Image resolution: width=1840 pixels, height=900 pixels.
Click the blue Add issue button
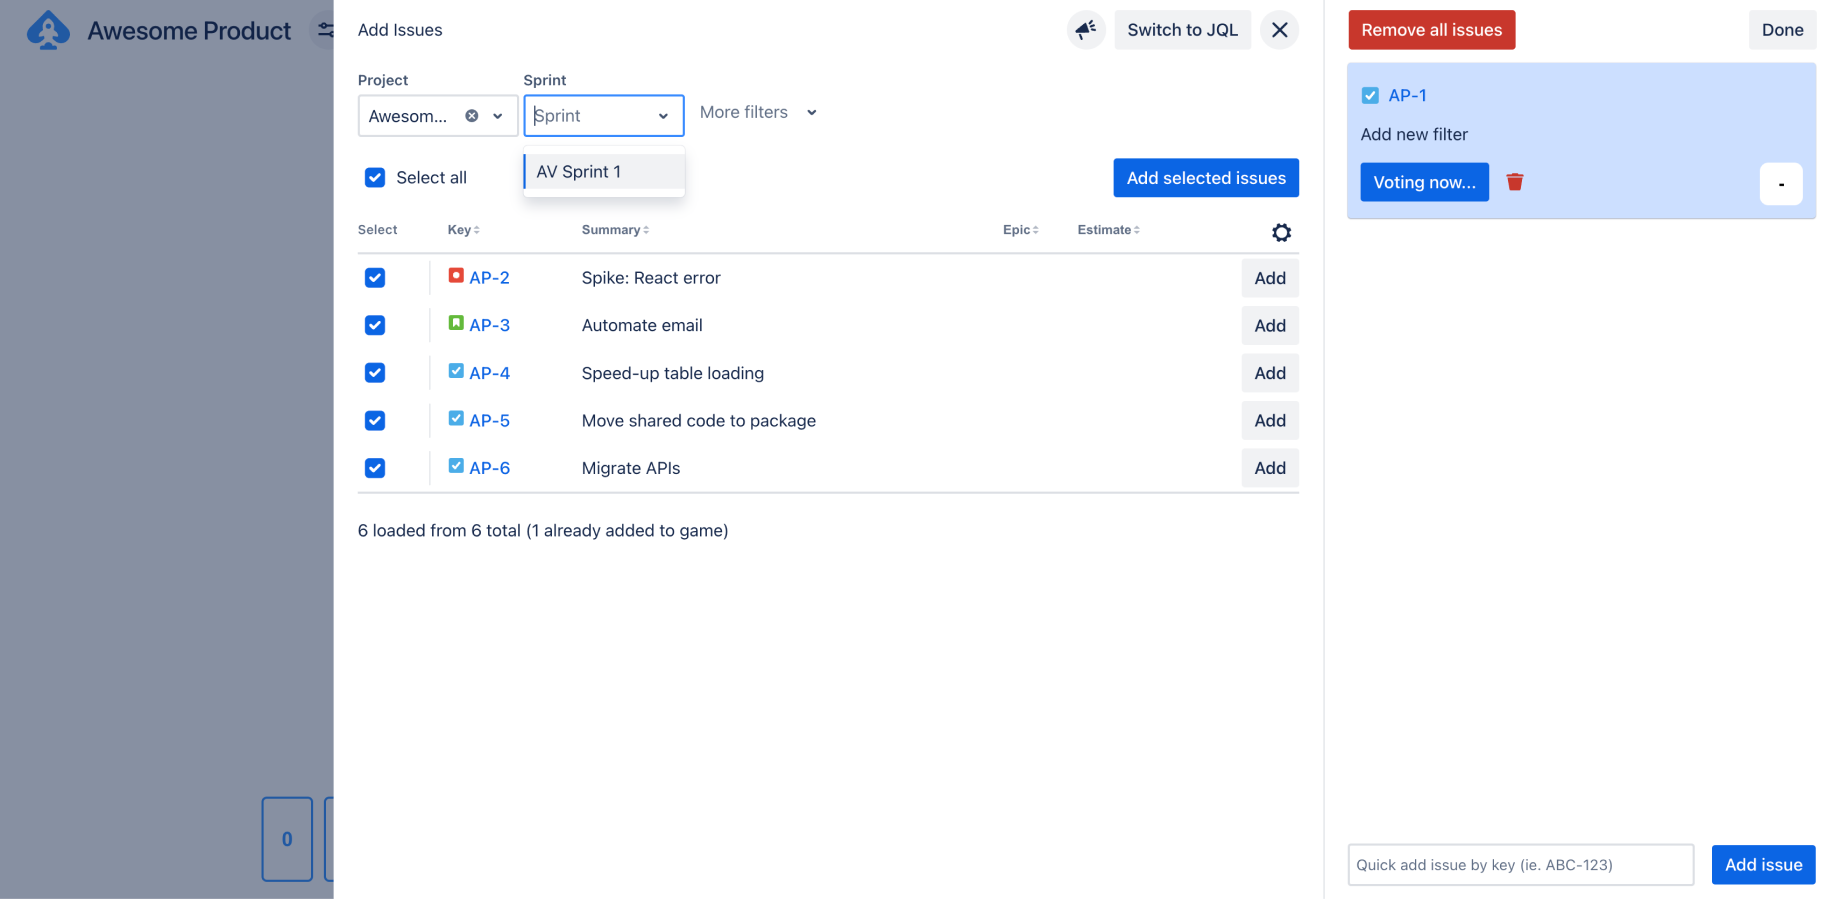[1763, 865]
